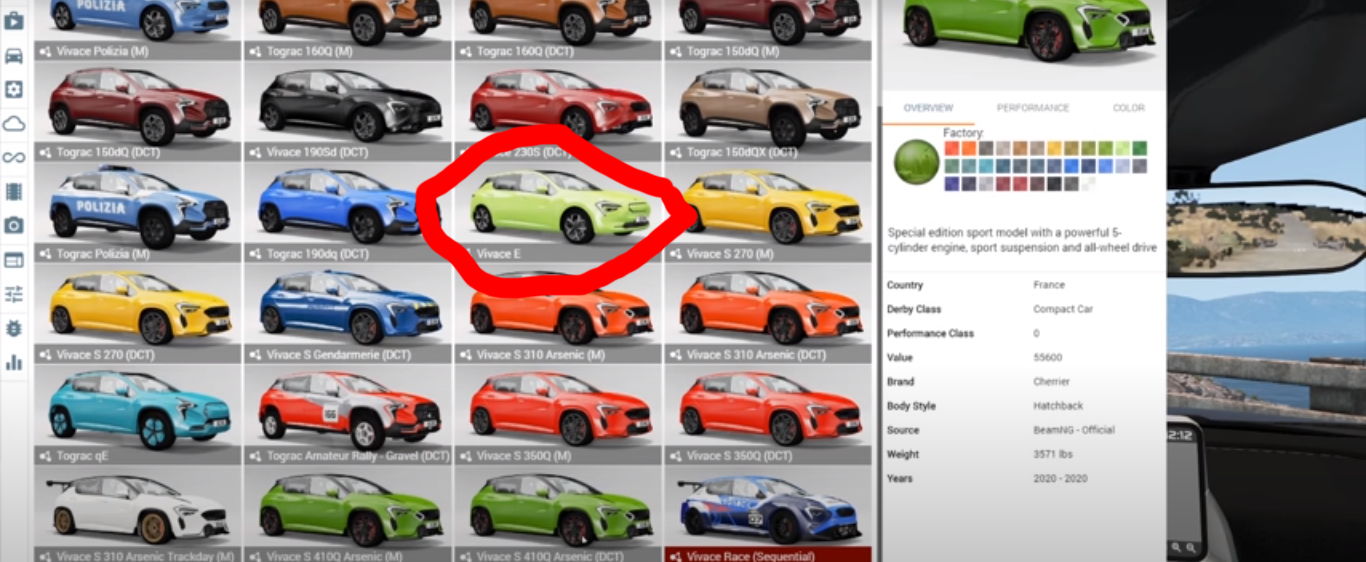This screenshot has width=1366, height=562.
Task: Click config icon beside Vivace Race (Sequential)
Action: point(675,556)
